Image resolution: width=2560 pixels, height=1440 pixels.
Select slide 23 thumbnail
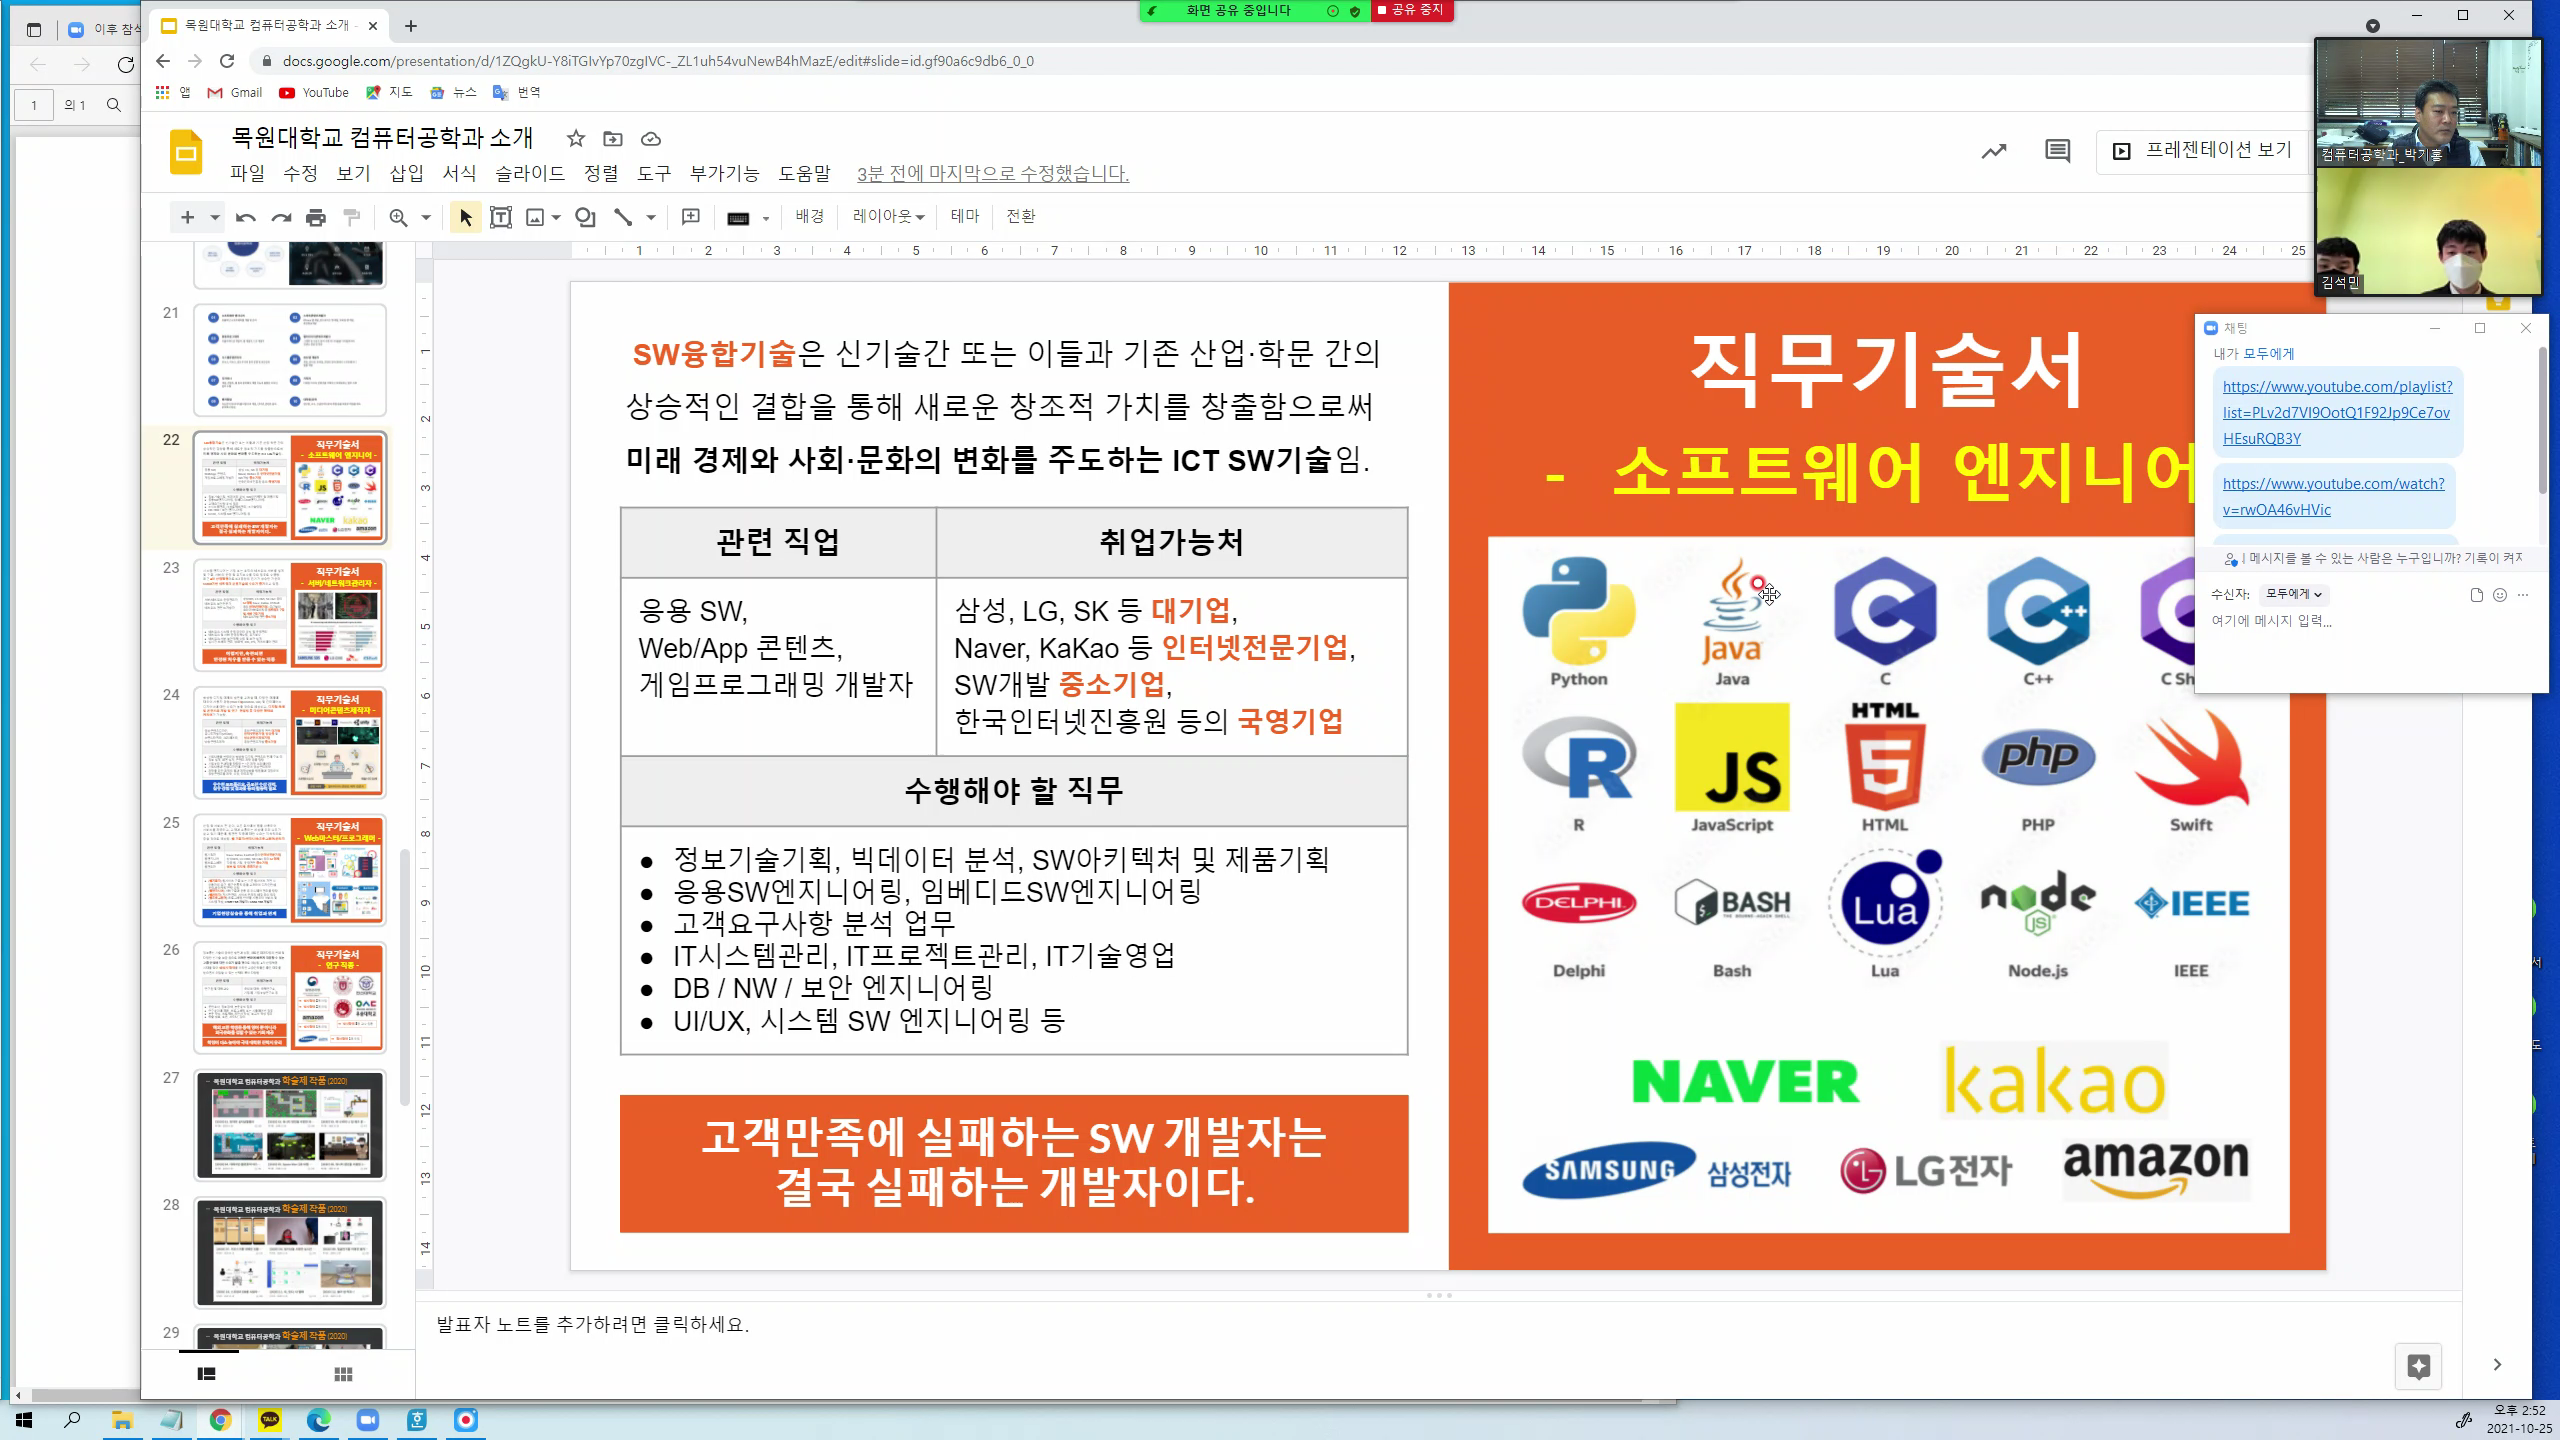tap(289, 614)
